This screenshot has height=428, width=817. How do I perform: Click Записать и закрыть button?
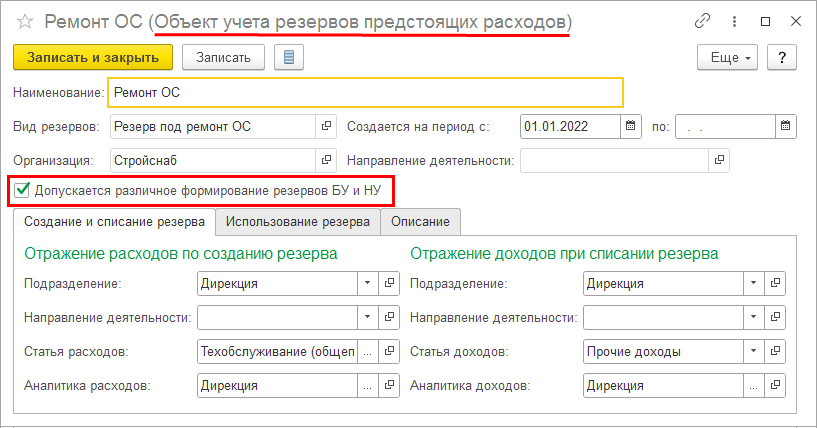(x=92, y=57)
